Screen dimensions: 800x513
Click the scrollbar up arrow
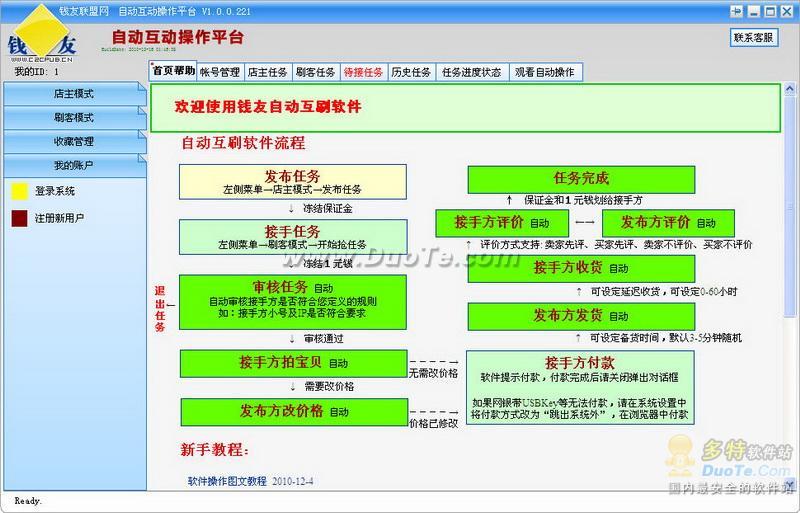click(789, 89)
